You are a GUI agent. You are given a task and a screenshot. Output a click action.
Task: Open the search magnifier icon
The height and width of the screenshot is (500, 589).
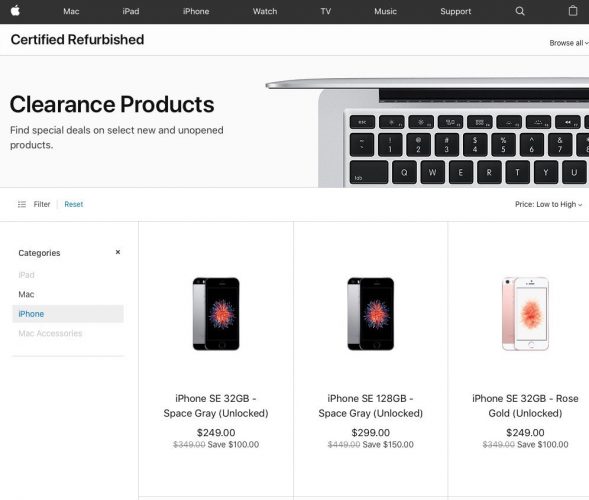[520, 11]
